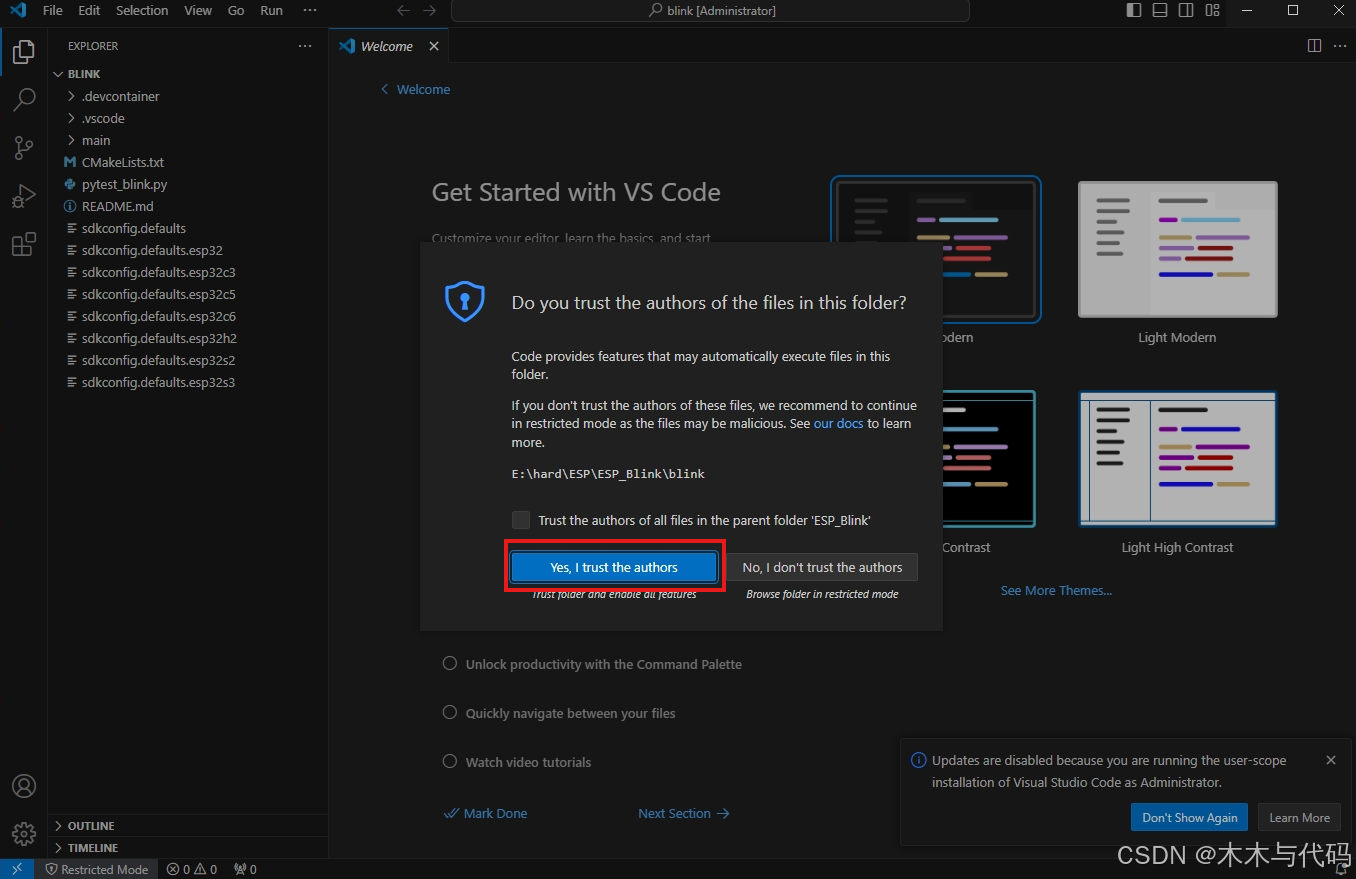Viewport: 1356px width, 879px height.
Task: Choose the Dark Modern theme preview
Action: click(x=936, y=250)
